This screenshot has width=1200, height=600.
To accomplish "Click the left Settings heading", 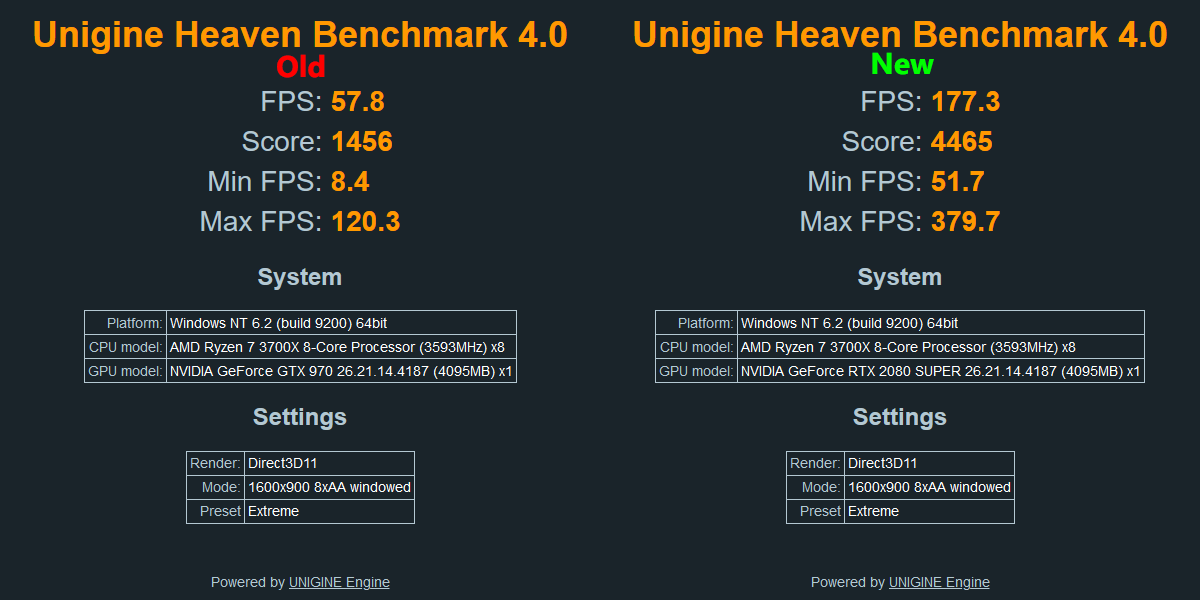I will point(300,417).
